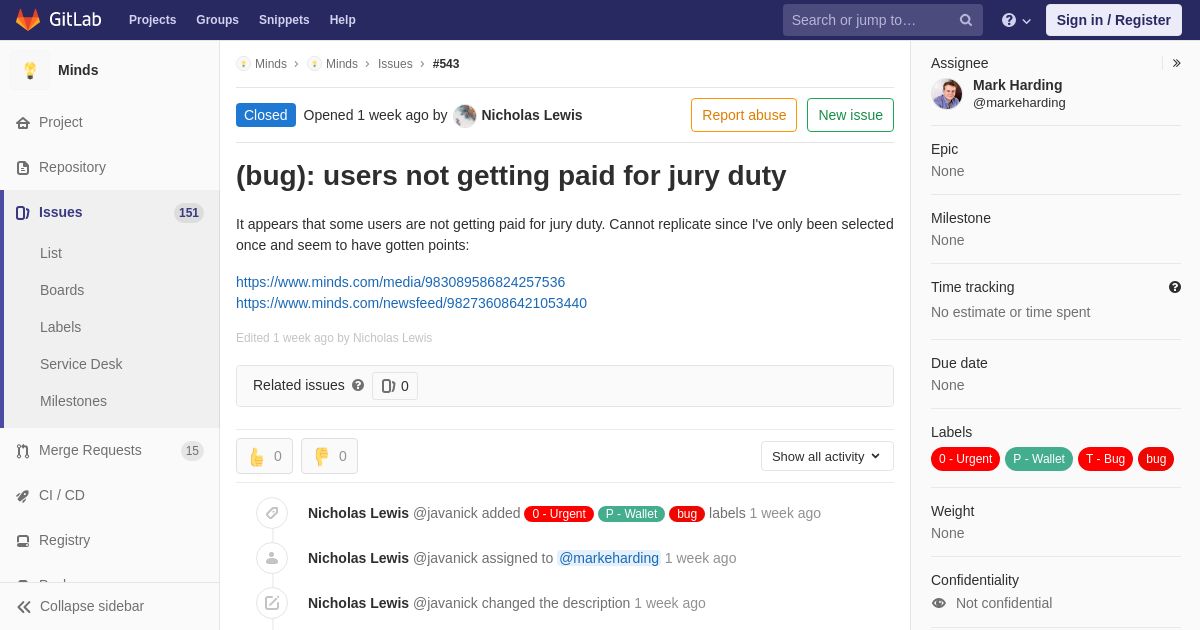Click Report abuse button
Image resolution: width=1200 pixels, height=630 pixels.
[744, 115]
